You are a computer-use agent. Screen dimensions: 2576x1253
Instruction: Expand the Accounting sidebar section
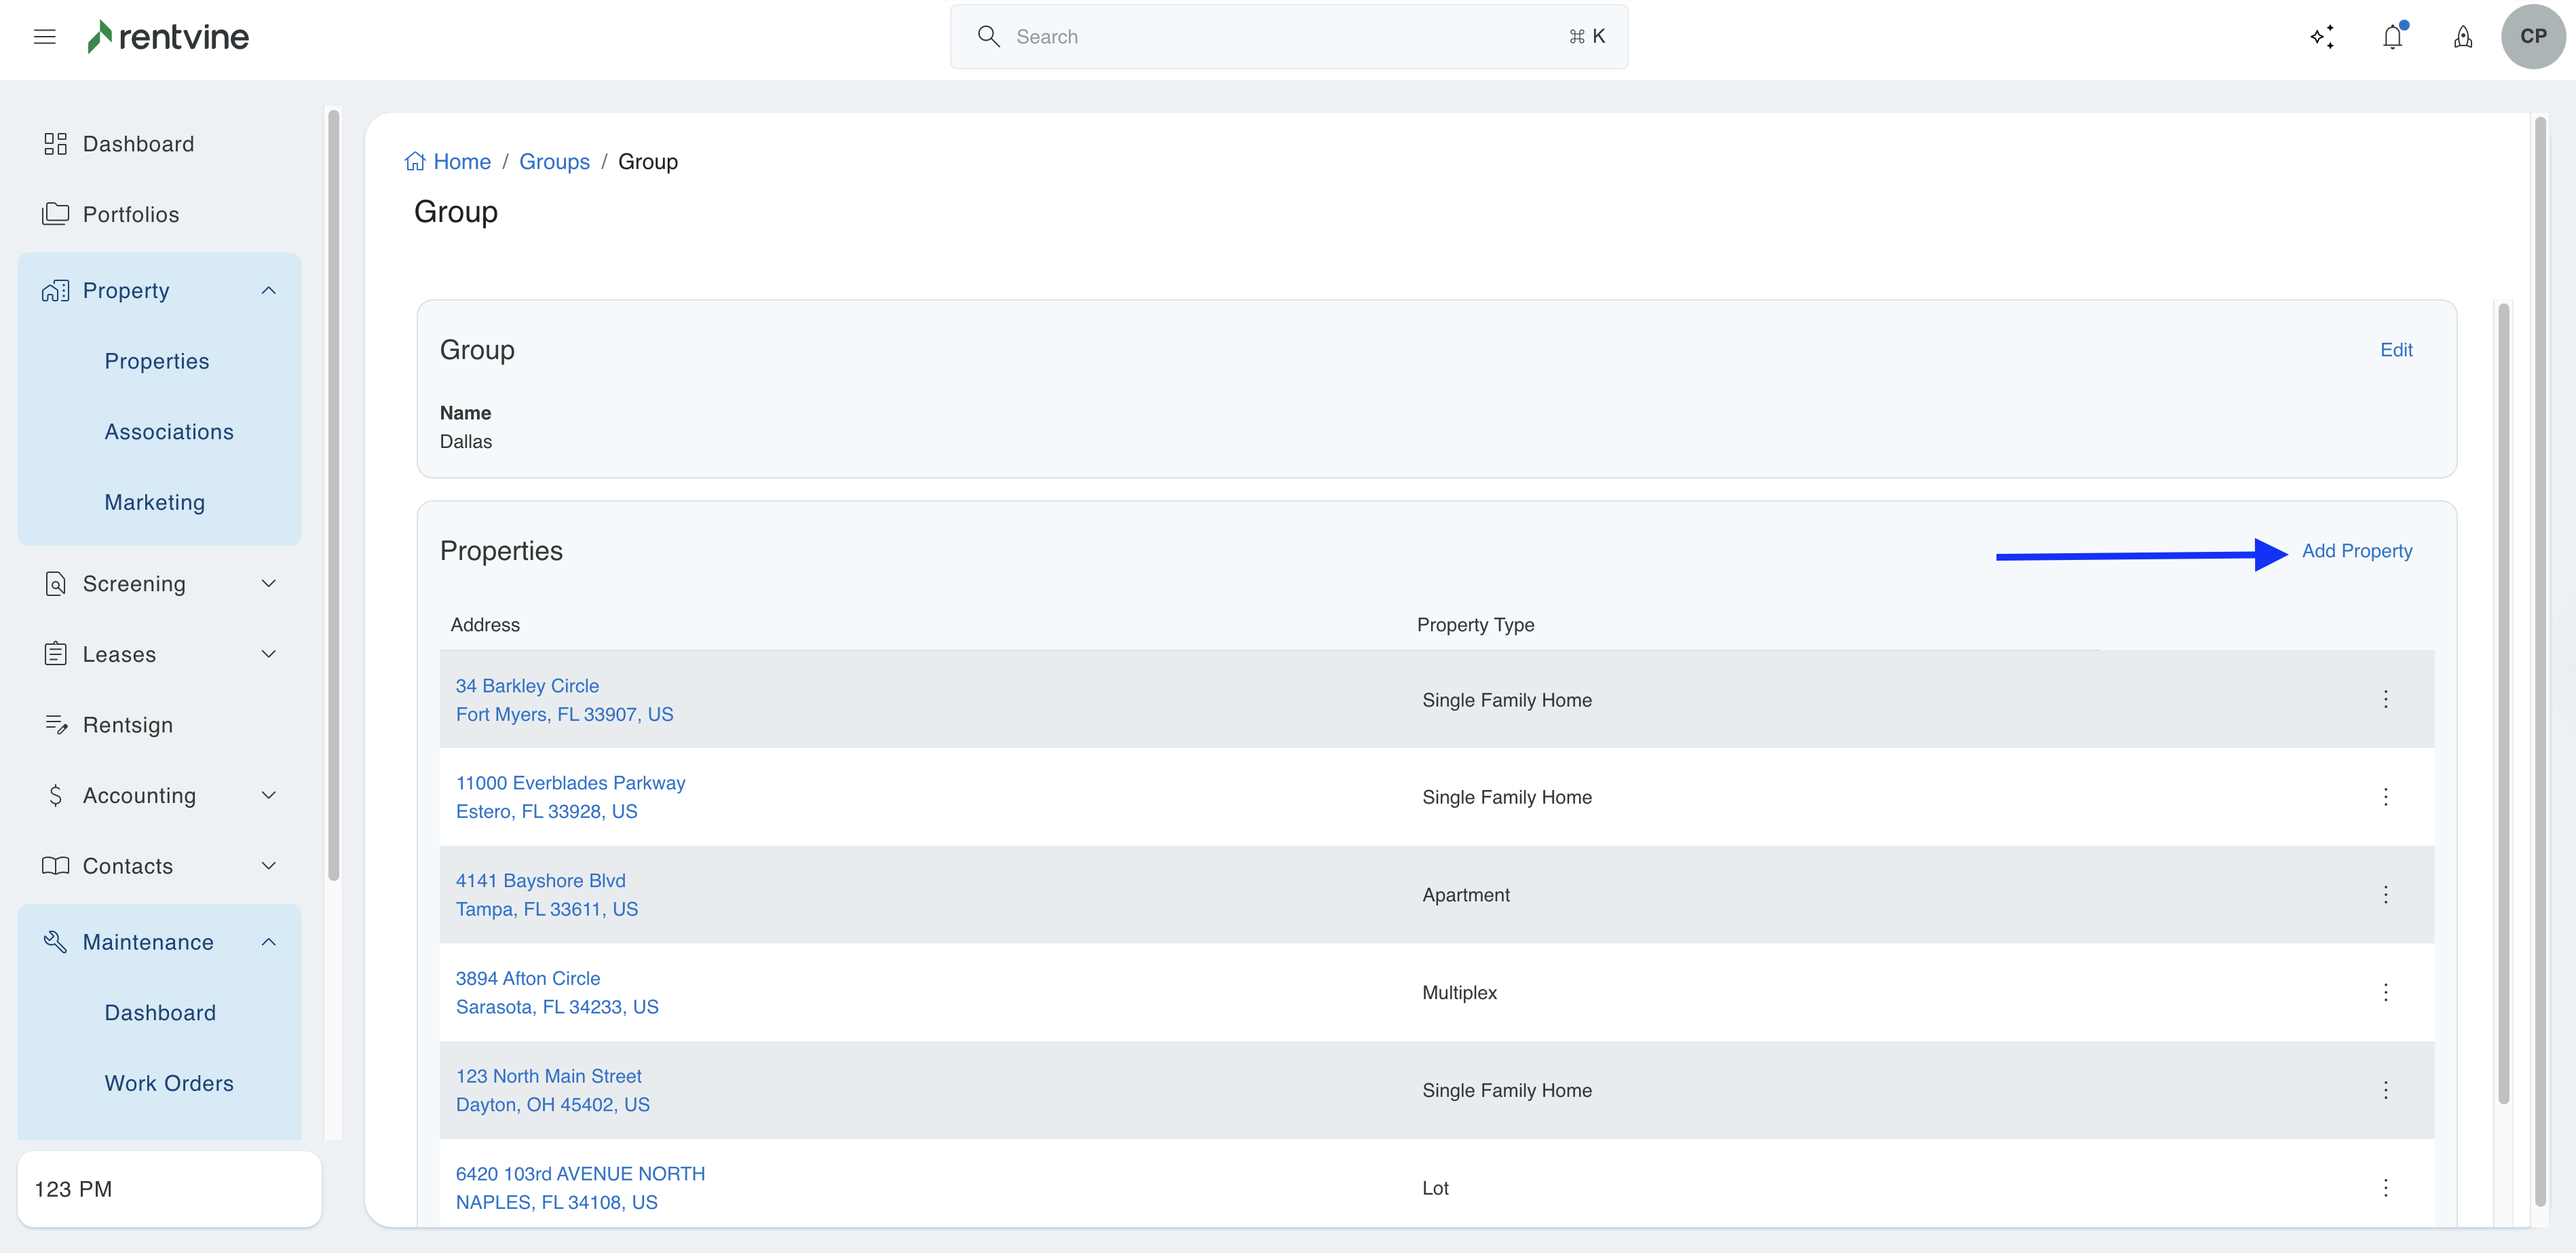(x=268, y=795)
